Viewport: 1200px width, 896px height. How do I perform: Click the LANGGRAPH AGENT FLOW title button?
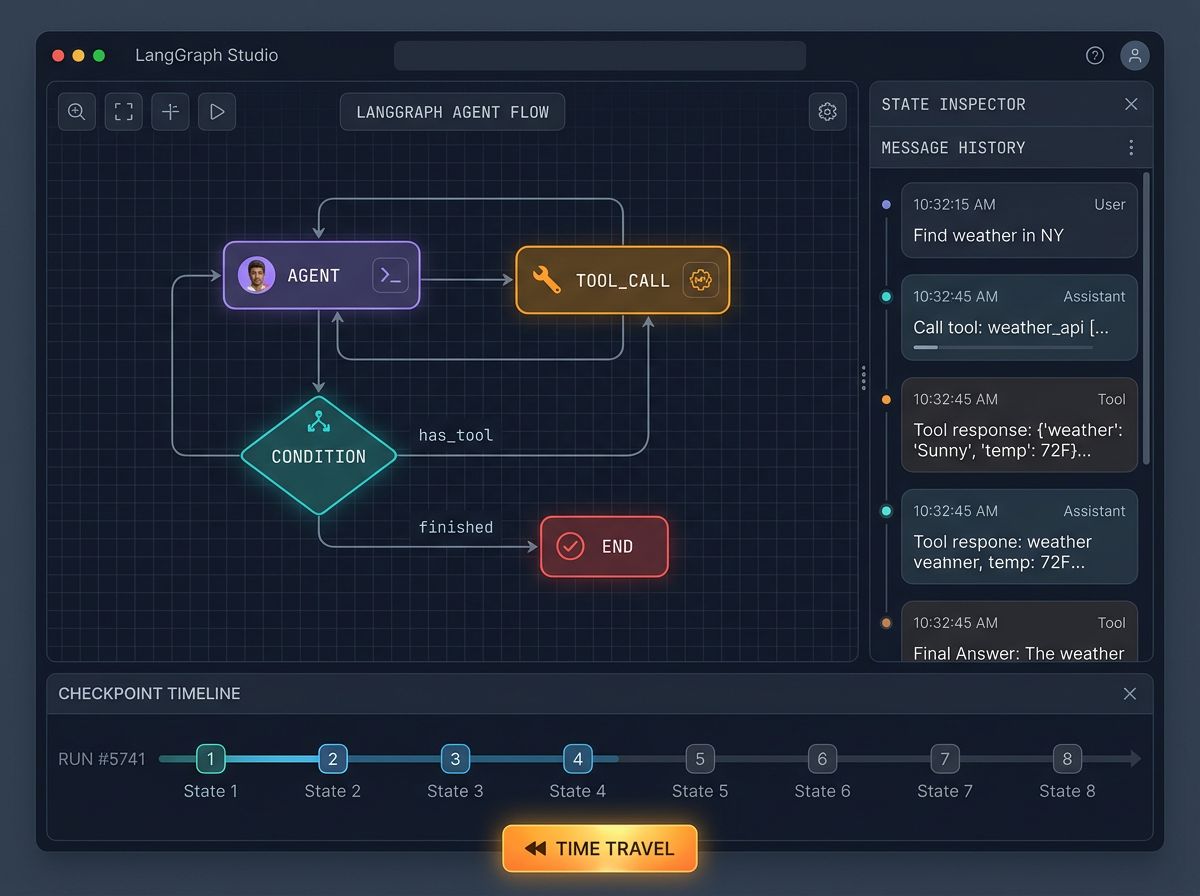pos(452,112)
